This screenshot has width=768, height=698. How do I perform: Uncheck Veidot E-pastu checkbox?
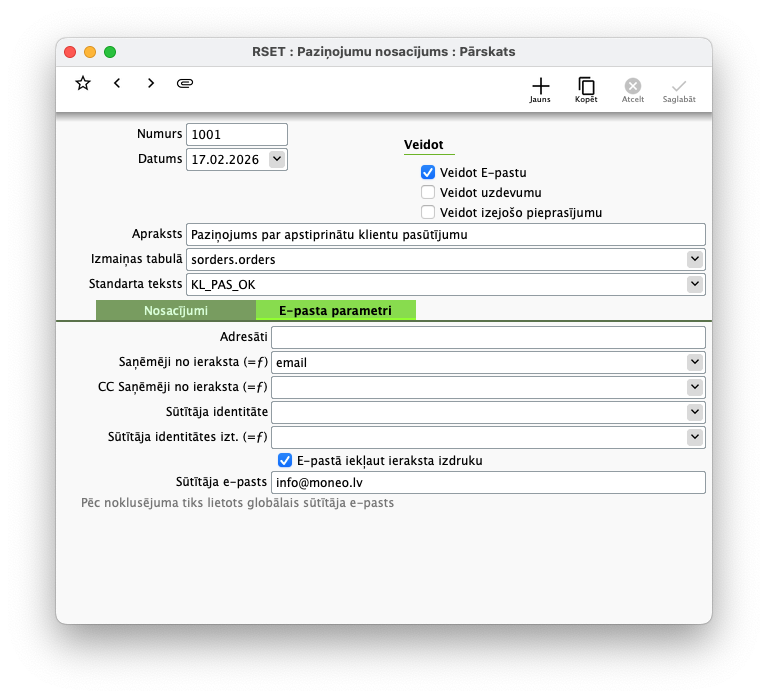pyautogui.click(x=428, y=173)
